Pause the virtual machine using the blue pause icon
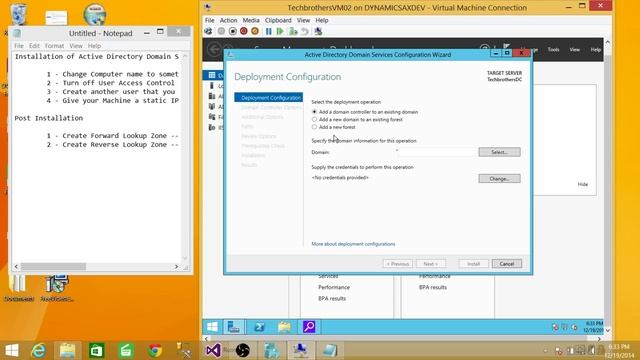The image size is (640, 360). [x=269, y=31]
